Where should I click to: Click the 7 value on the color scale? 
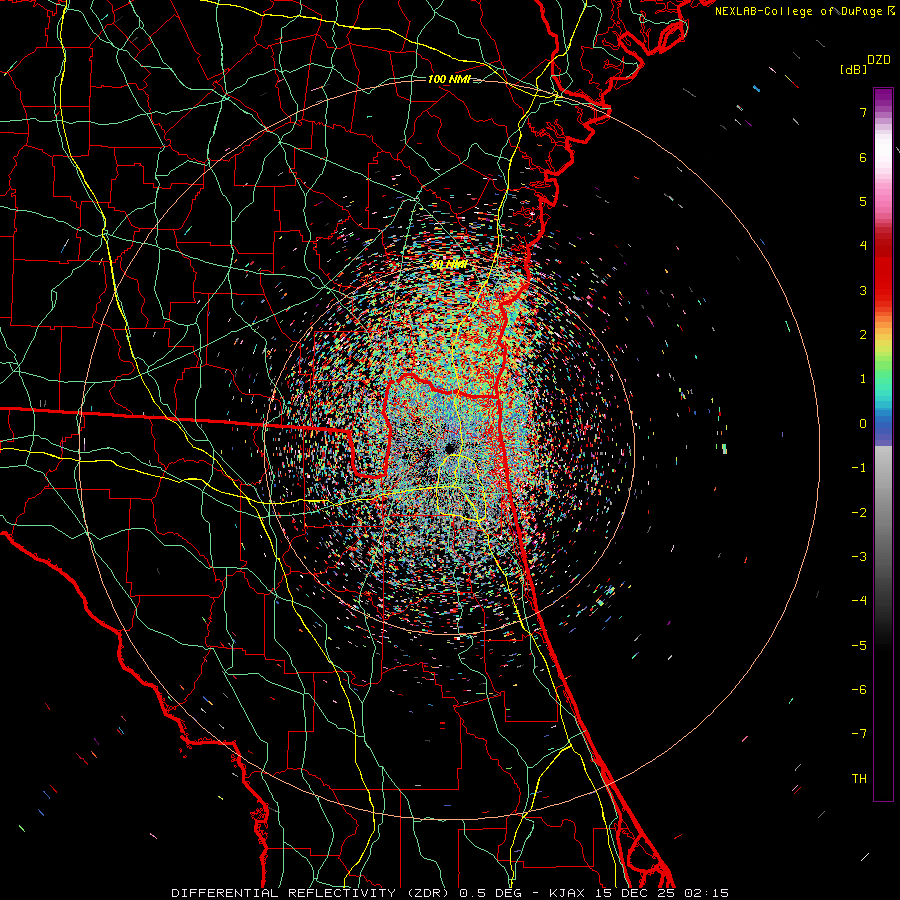[863, 112]
